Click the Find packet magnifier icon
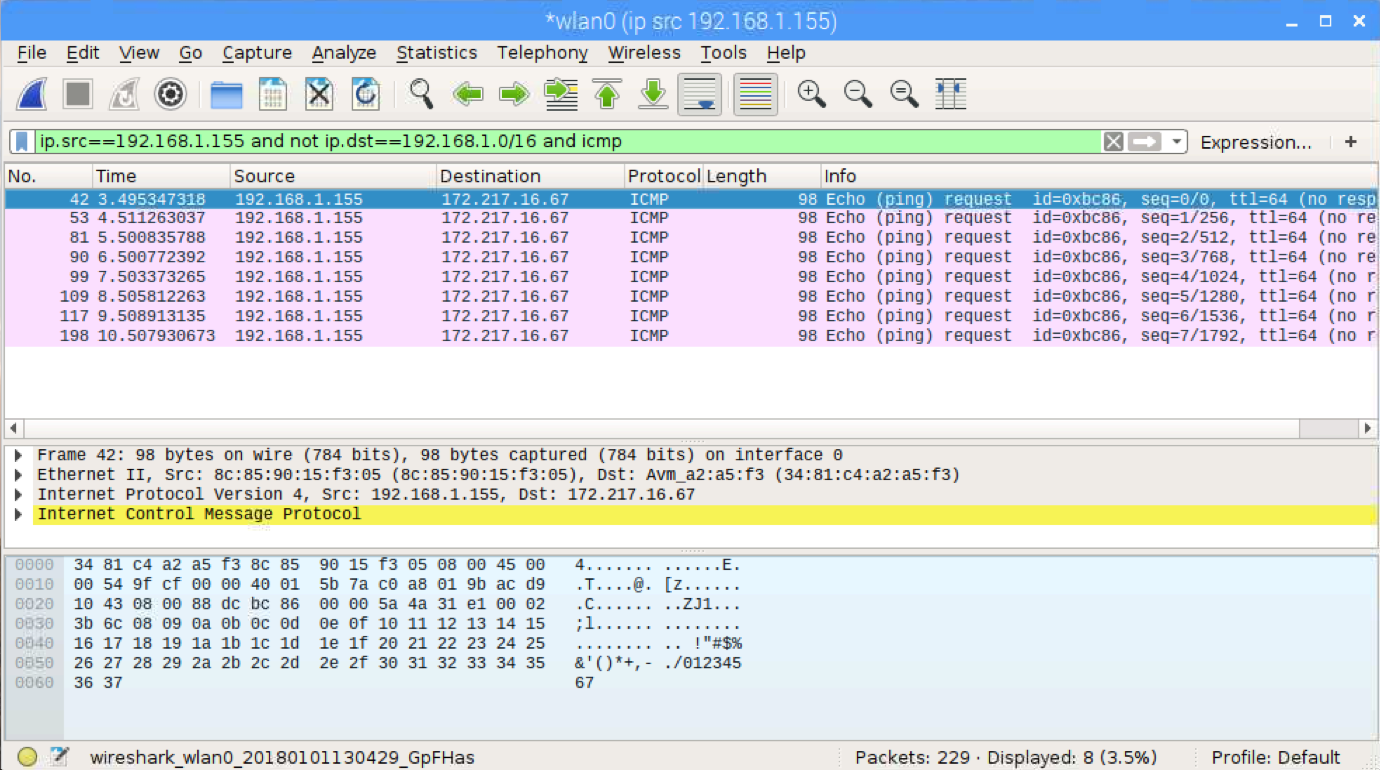The image size is (1380, 770). (x=421, y=95)
